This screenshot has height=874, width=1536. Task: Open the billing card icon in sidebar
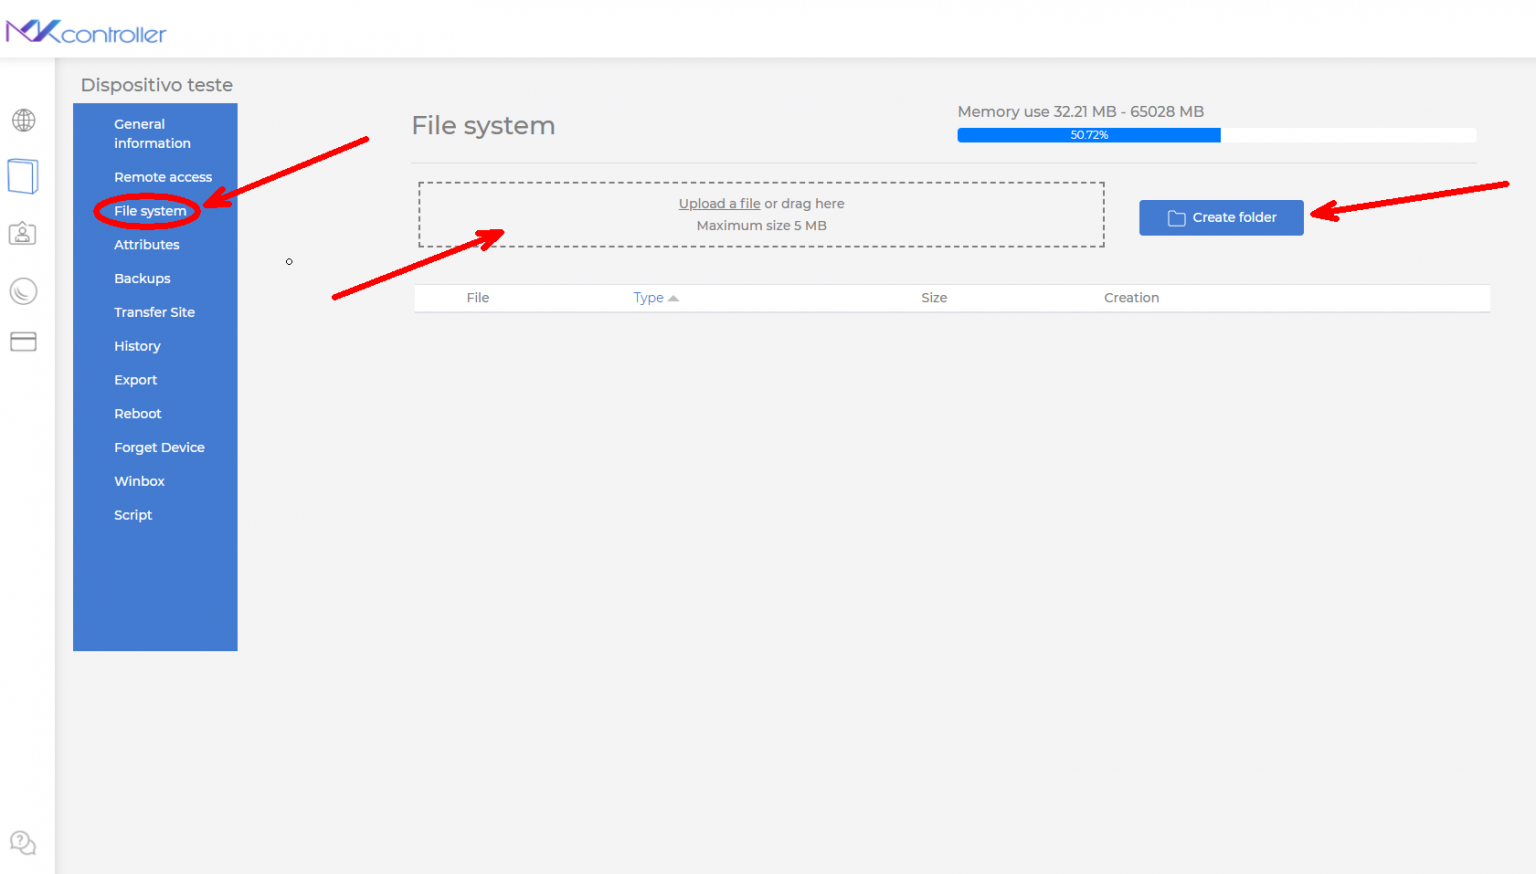23,341
